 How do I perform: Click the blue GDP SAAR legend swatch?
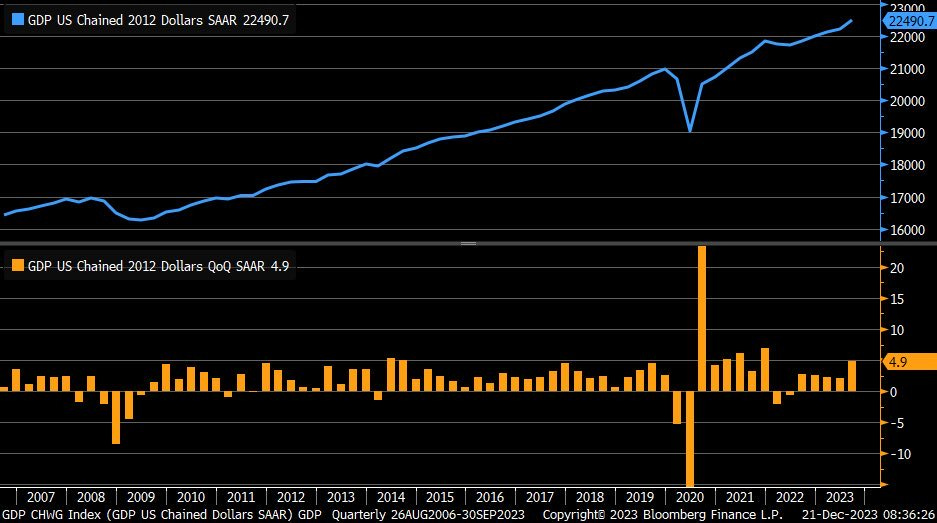point(15,22)
